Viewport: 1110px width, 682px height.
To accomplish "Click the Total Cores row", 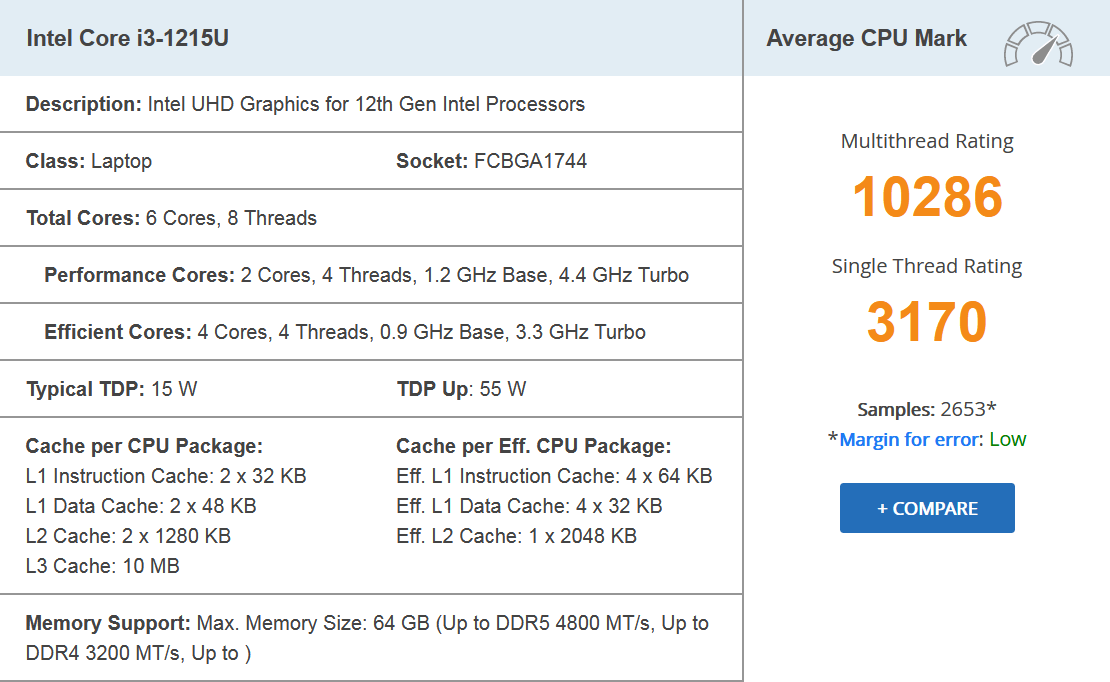I will (x=171, y=218).
